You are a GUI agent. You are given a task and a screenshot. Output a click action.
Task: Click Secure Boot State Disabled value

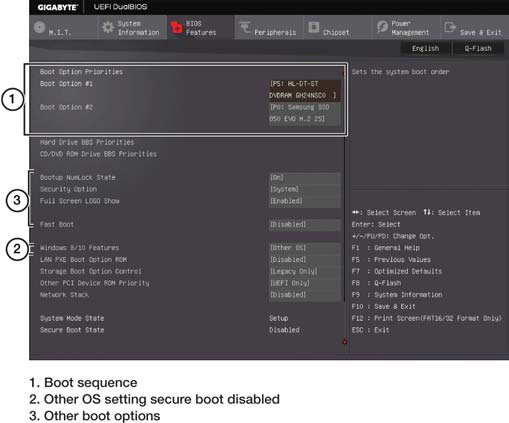284,330
